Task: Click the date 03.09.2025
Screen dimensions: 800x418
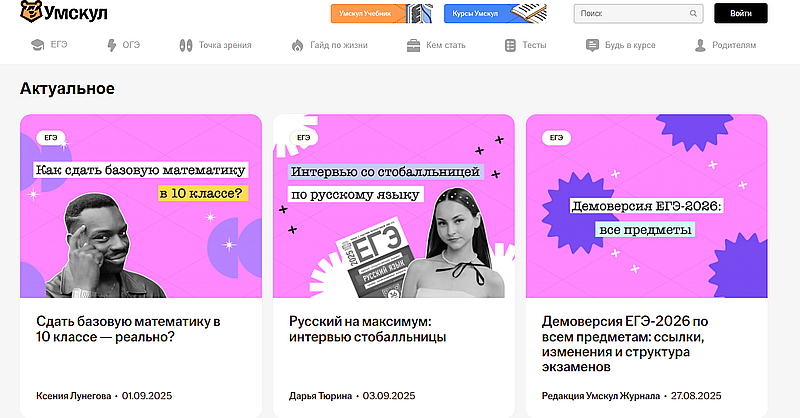Action: pyautogui.click(x=389, y=396)
